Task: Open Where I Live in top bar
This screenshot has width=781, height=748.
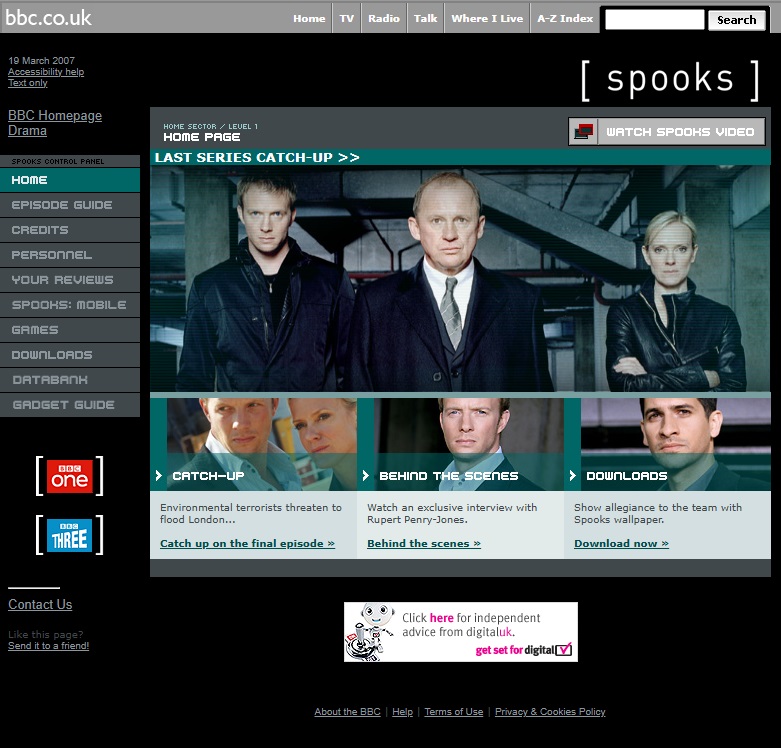Action: (487, 18)
